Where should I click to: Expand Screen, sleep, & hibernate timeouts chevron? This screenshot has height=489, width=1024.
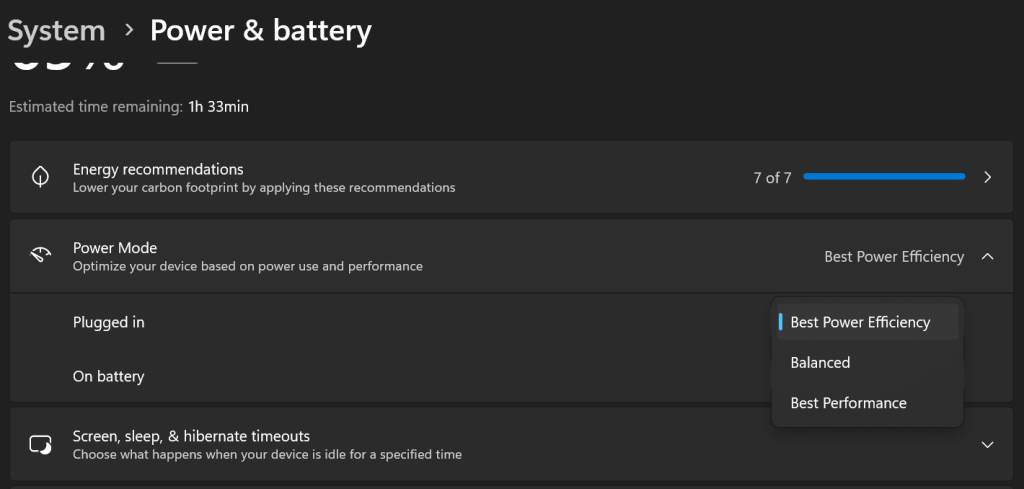tap(987, 444)
